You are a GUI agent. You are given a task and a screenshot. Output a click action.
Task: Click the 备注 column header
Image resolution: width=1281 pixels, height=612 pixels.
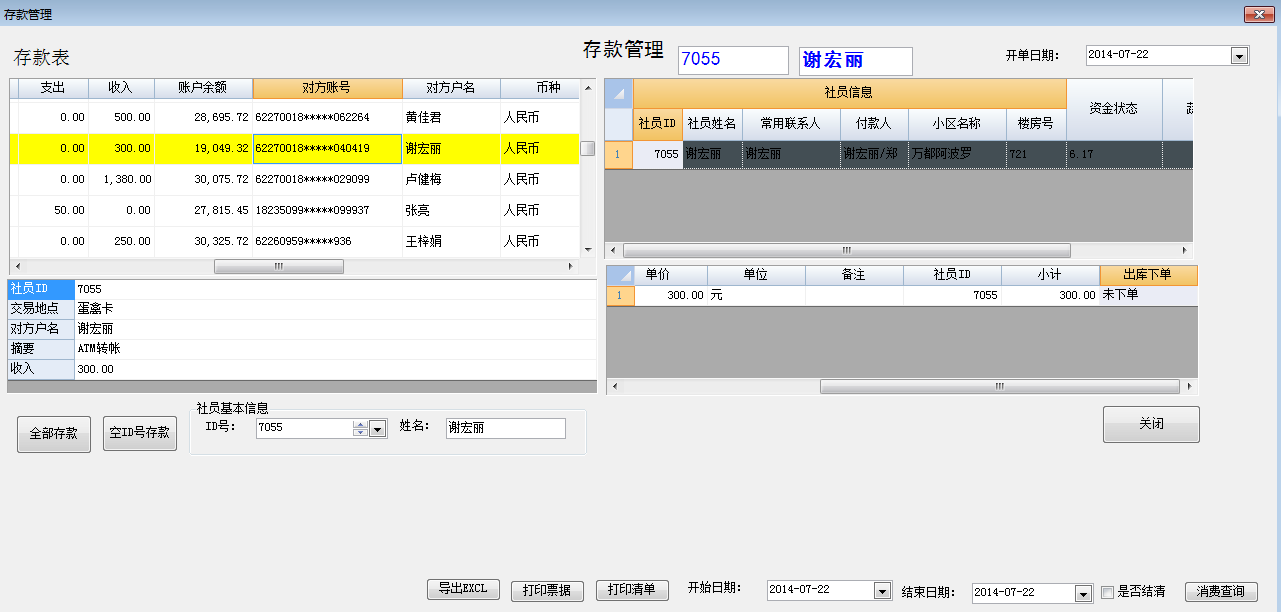pyautogui.click(x=854, y=275)
